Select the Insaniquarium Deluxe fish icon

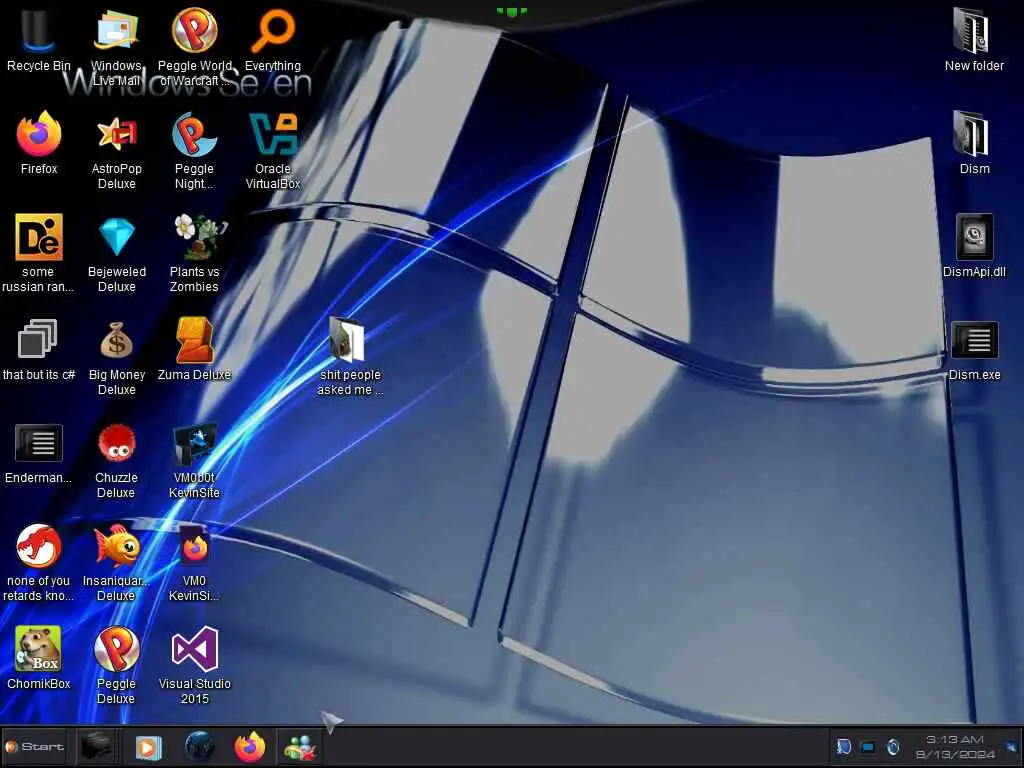pos(118,546)
